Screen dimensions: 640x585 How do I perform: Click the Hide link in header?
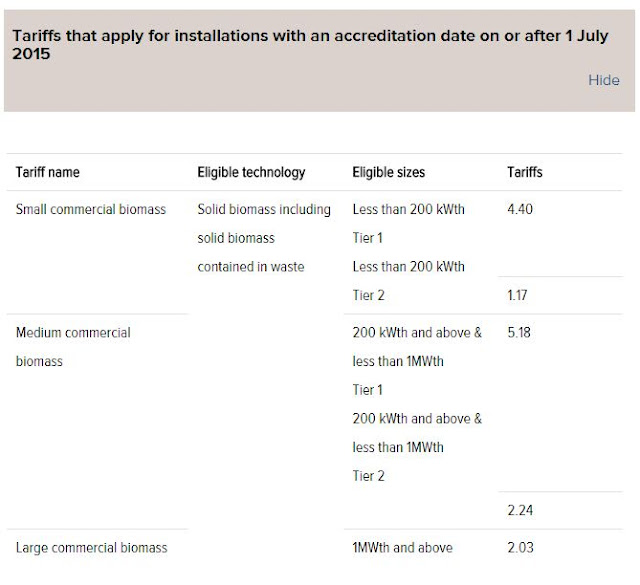click(x=603, y=80)
